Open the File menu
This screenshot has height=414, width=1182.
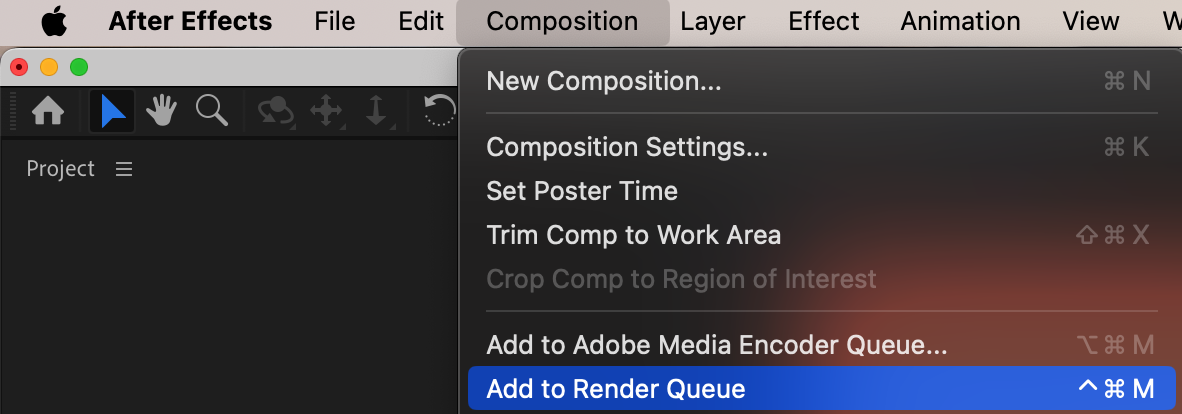[334, 21]
